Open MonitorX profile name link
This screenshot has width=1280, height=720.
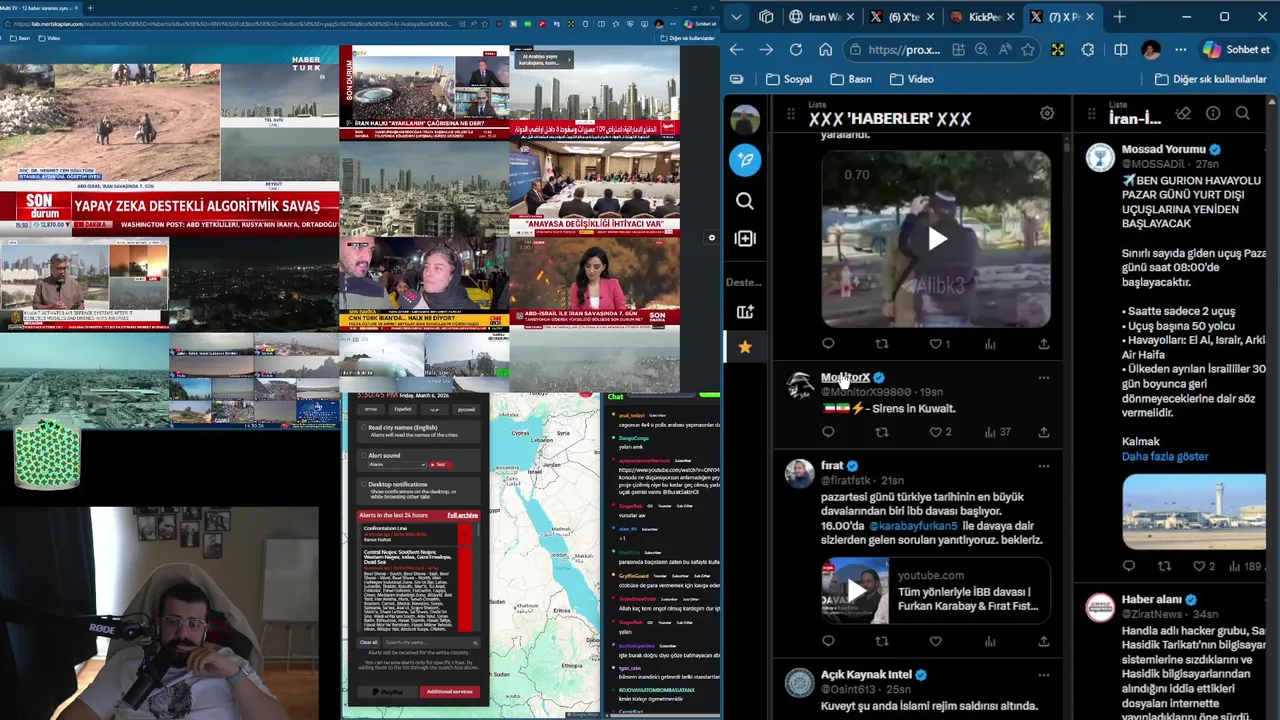click(845, 377)
